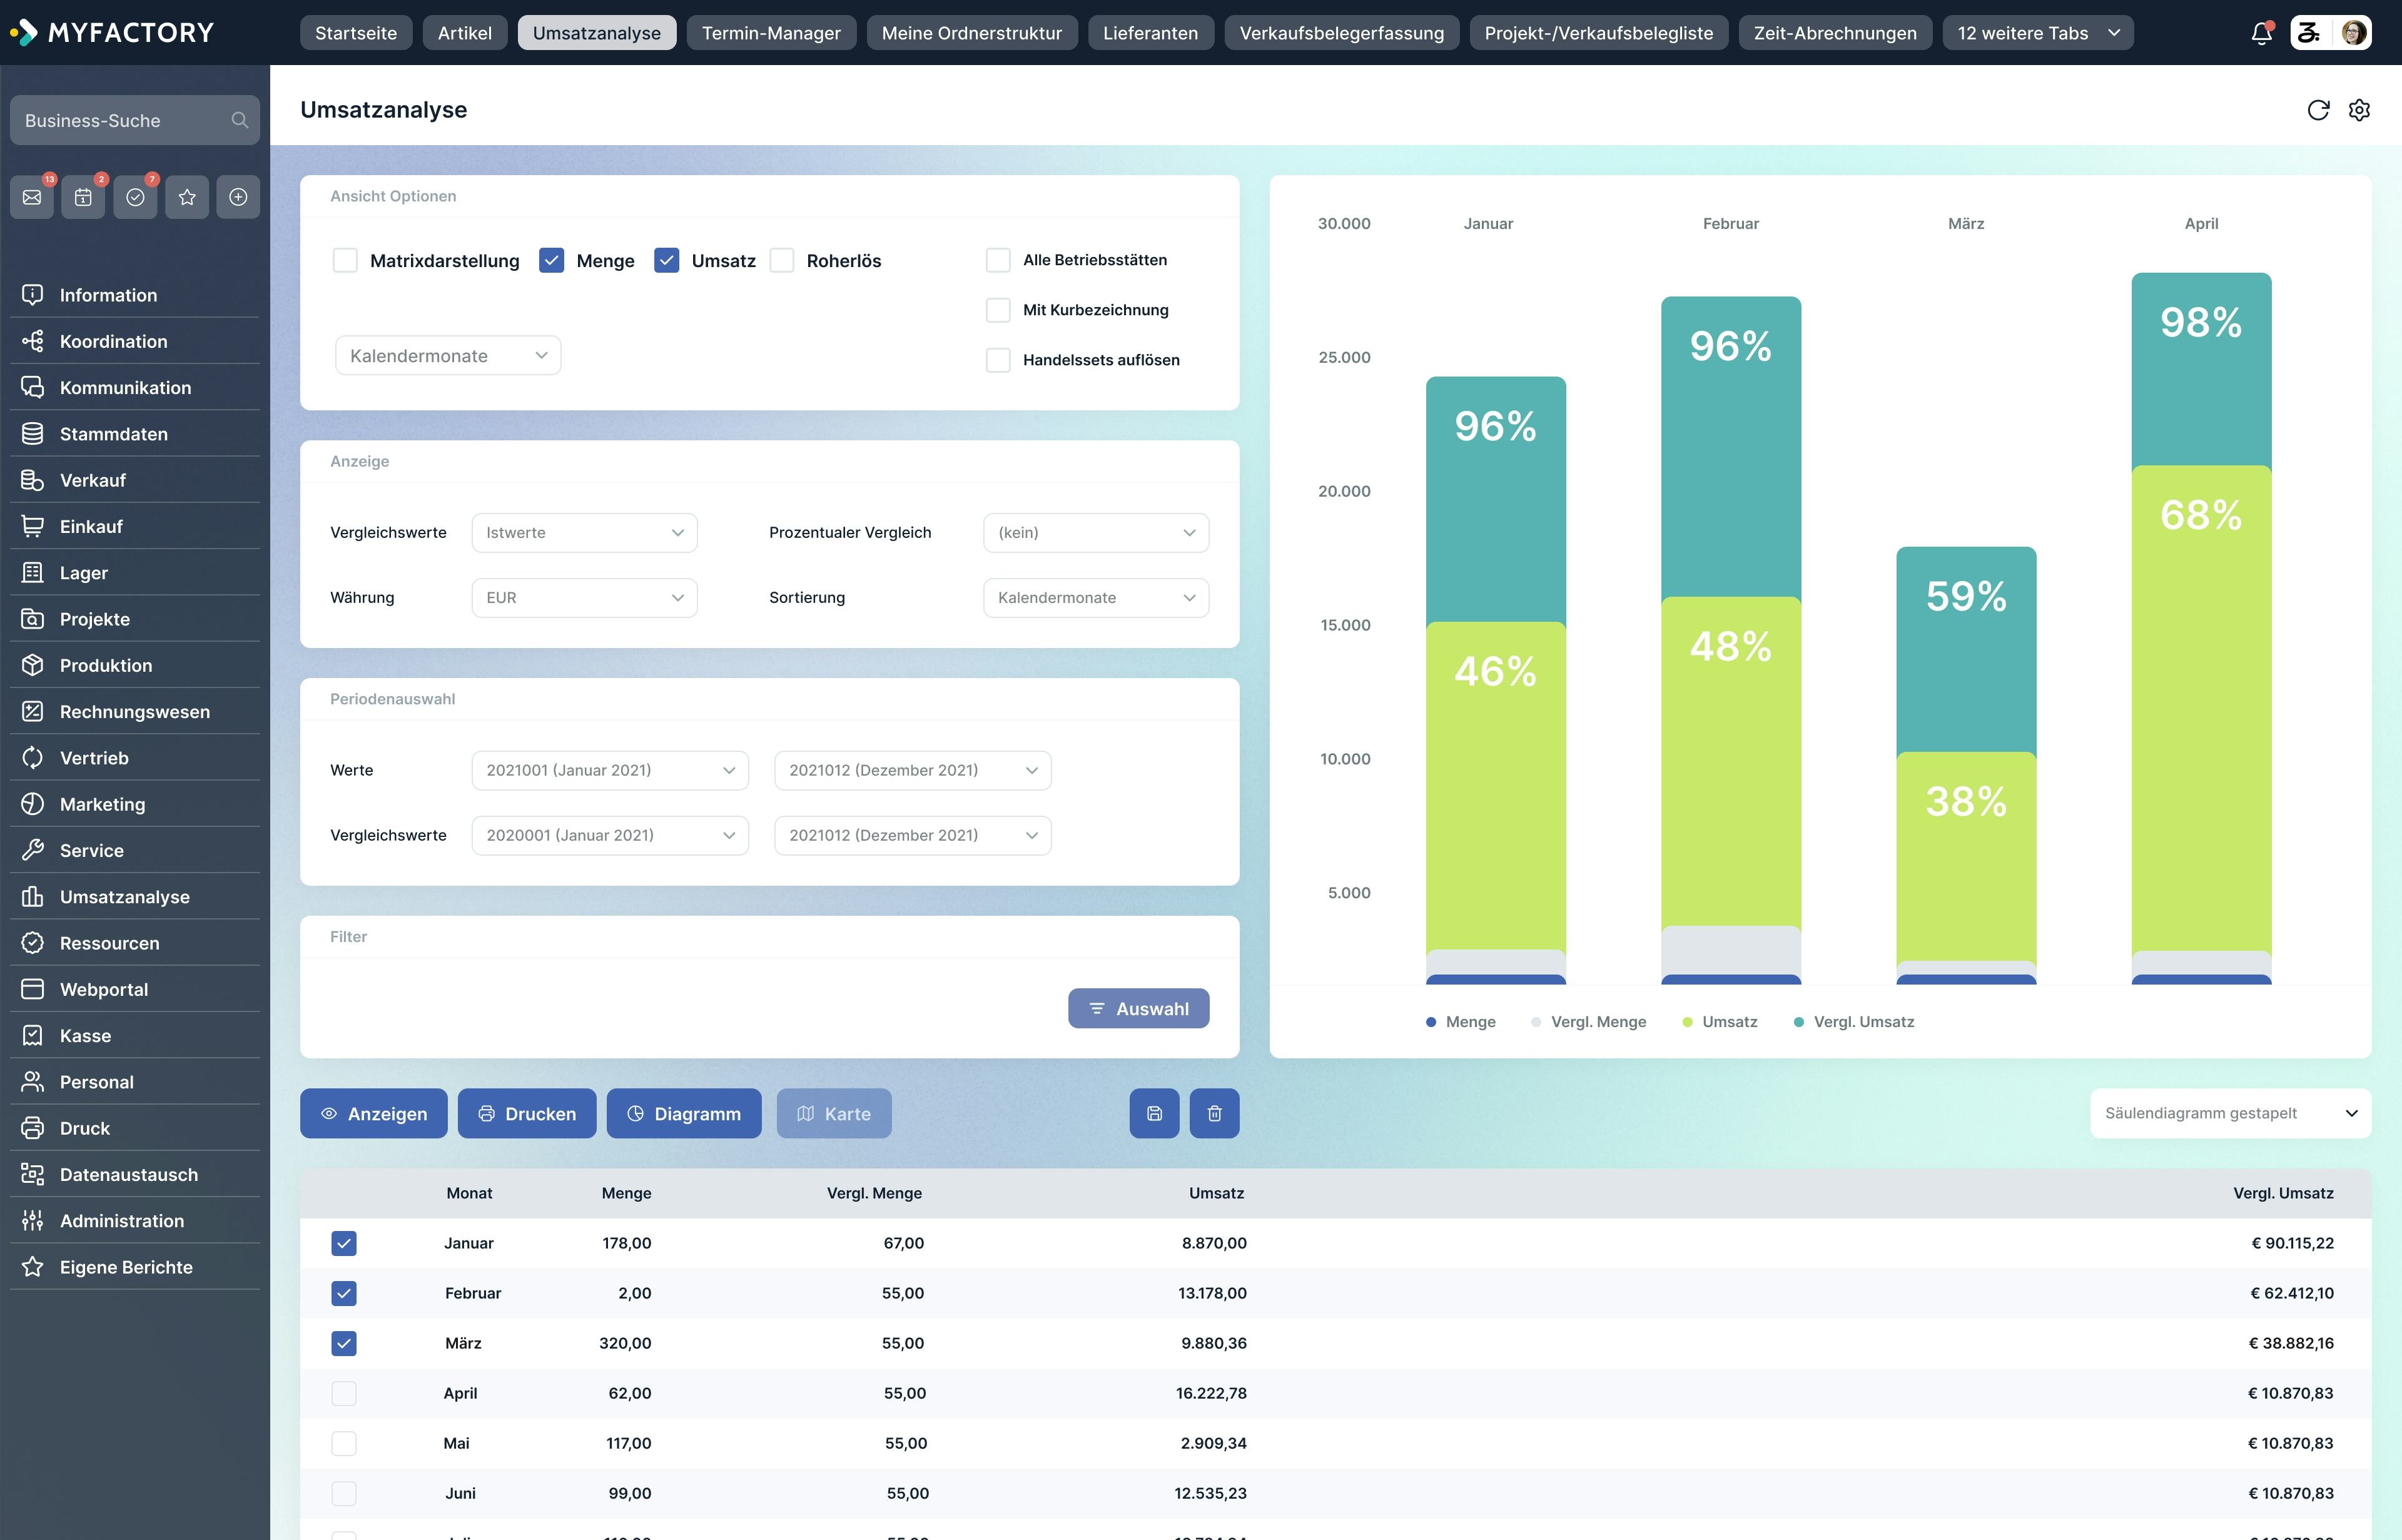
Task: Click the star favorites icon
Action: [187, 196]
